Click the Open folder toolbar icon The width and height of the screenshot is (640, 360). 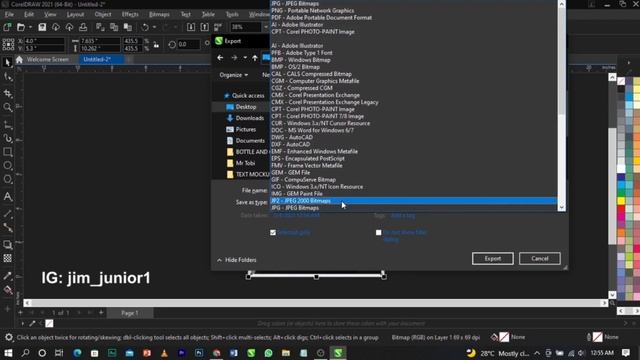[21, 27]
